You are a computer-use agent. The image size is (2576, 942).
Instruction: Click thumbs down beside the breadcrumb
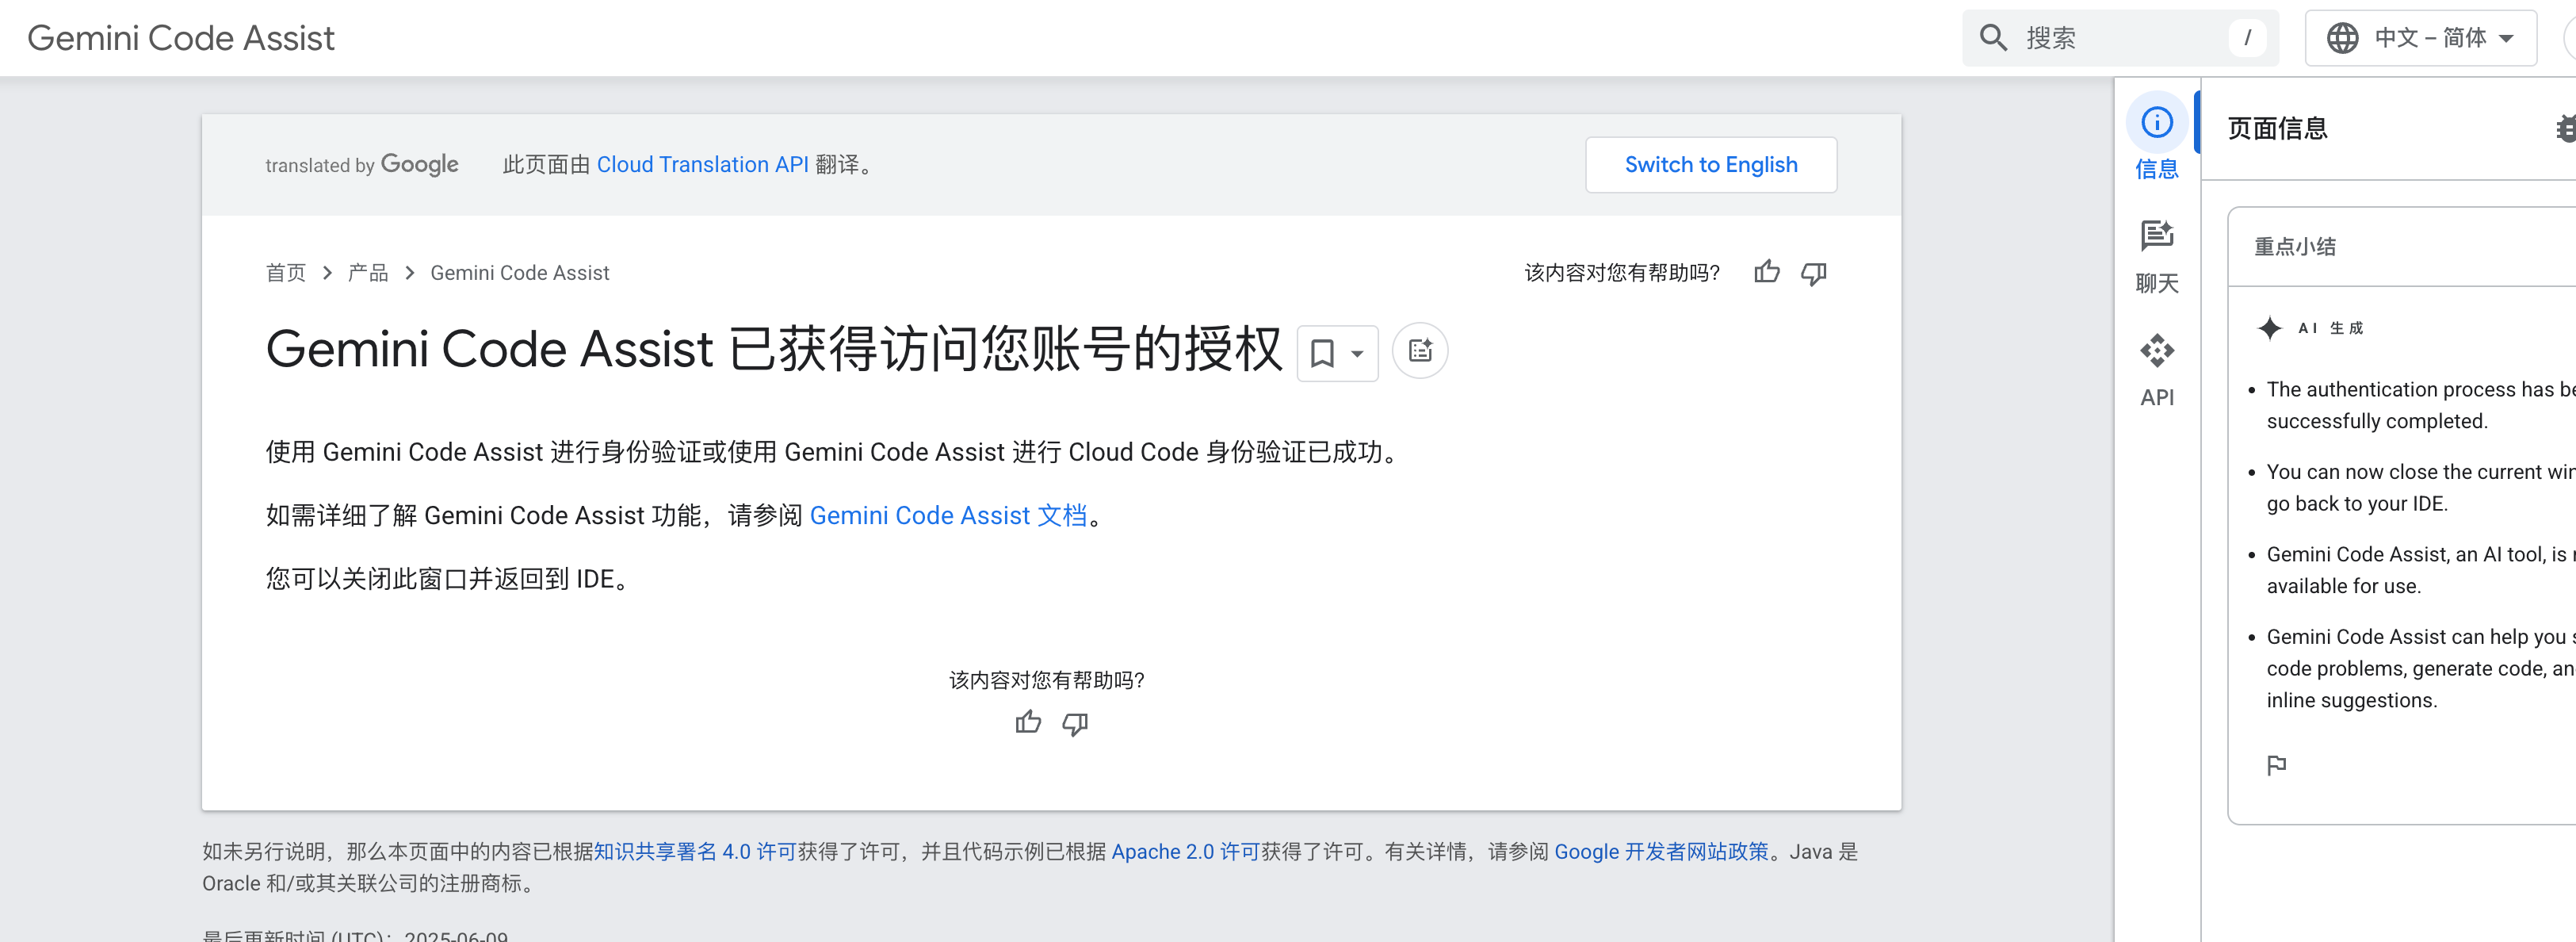pyautogui.click(x=1814, y=273)
